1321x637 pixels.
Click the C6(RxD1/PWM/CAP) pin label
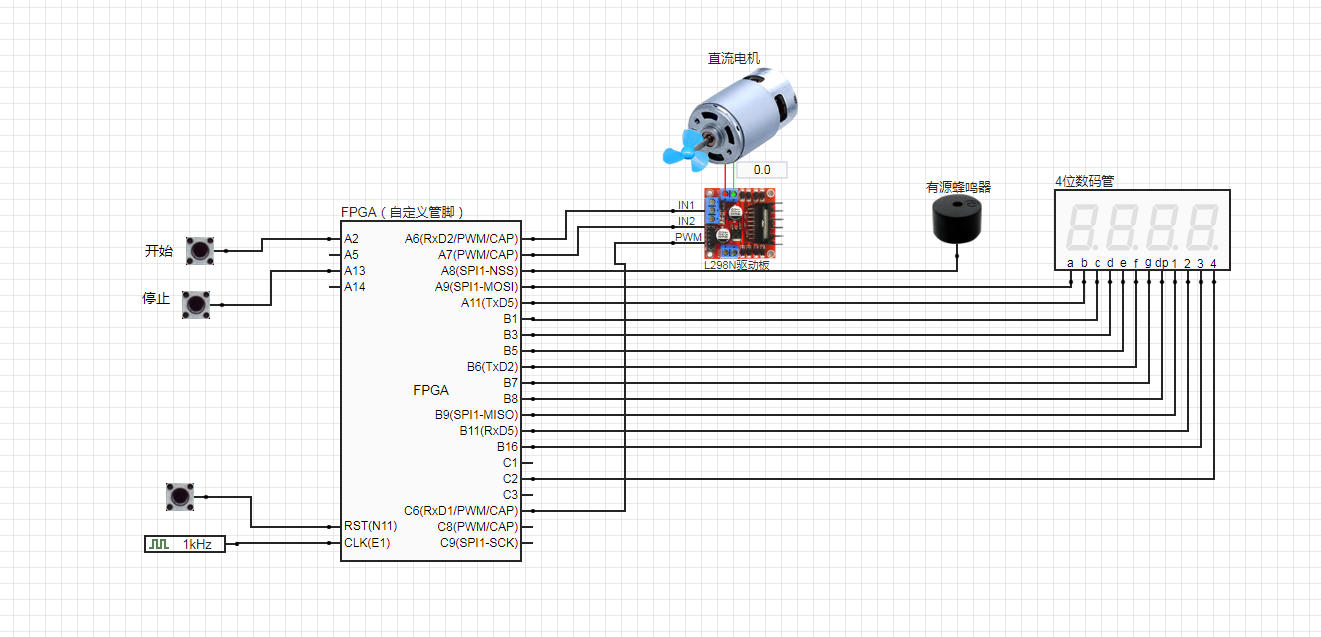click(x=461, y=511)
